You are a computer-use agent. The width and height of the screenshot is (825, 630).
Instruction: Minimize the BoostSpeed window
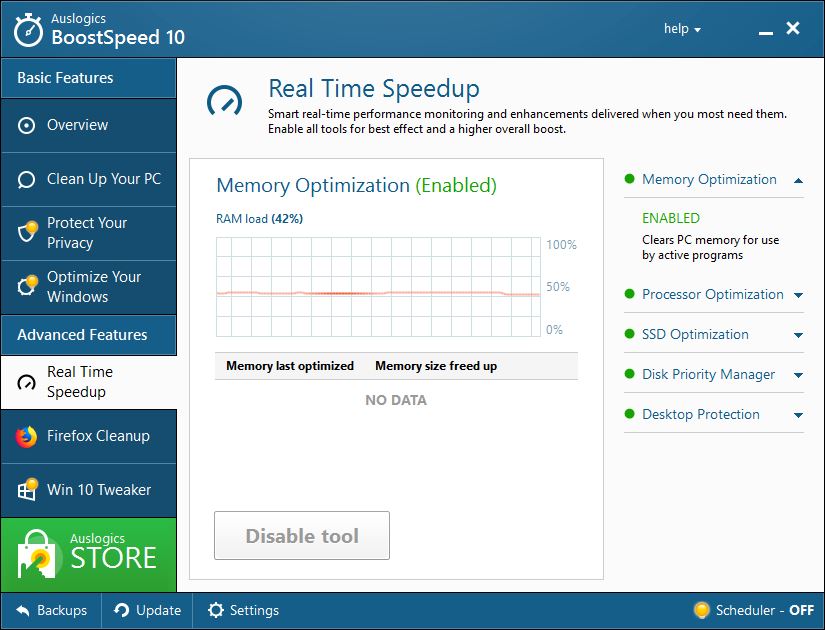766,31
